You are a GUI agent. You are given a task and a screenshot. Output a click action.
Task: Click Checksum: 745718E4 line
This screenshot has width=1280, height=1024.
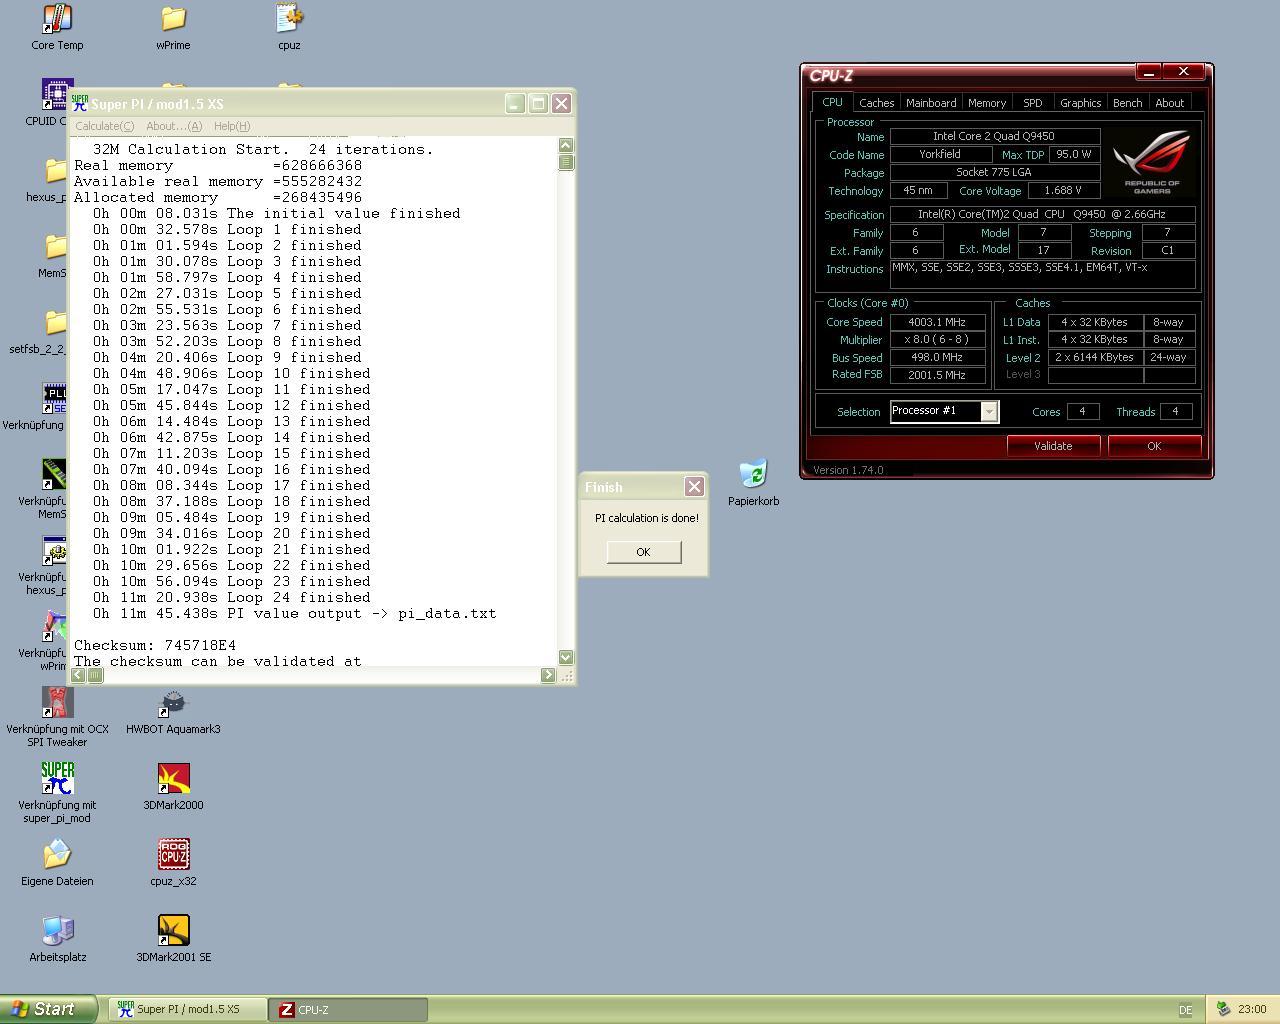point(155,645)
